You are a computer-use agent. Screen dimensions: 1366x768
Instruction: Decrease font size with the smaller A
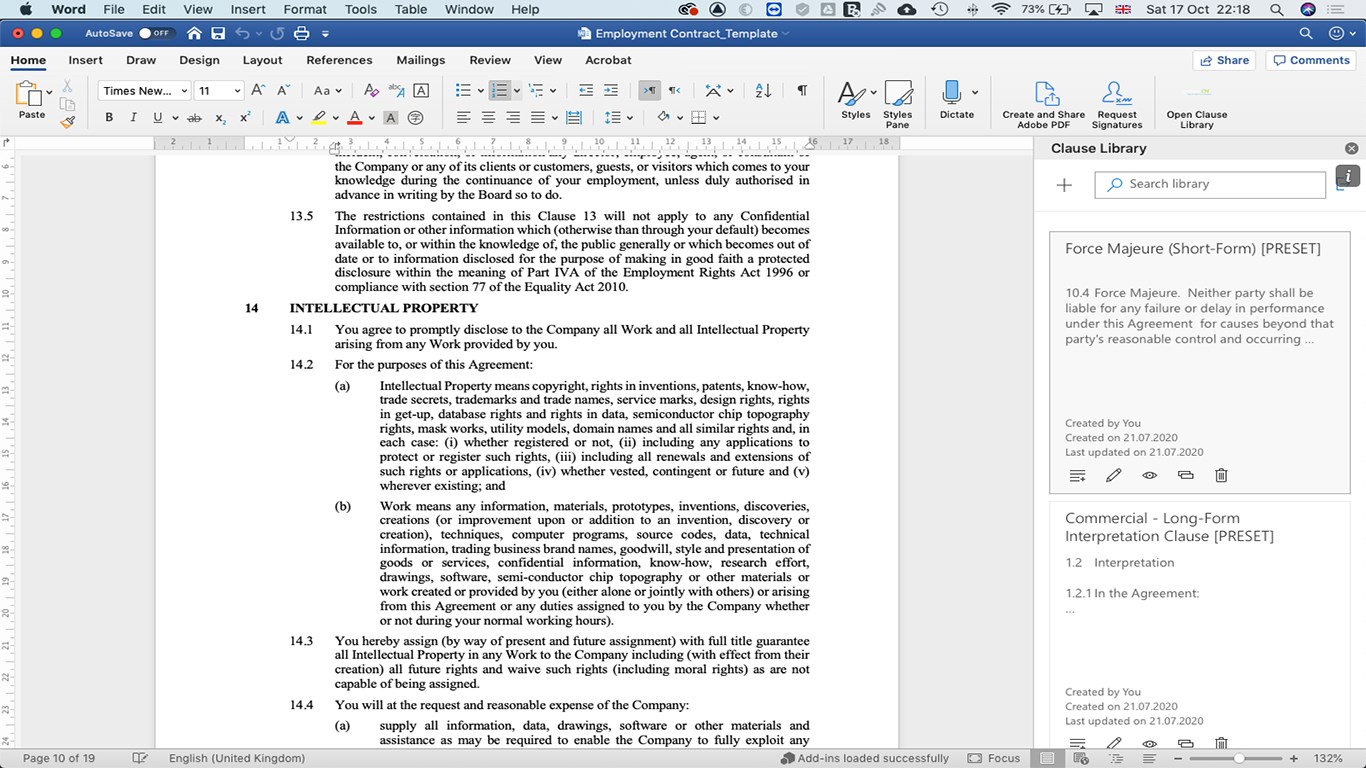pos(284,90)
